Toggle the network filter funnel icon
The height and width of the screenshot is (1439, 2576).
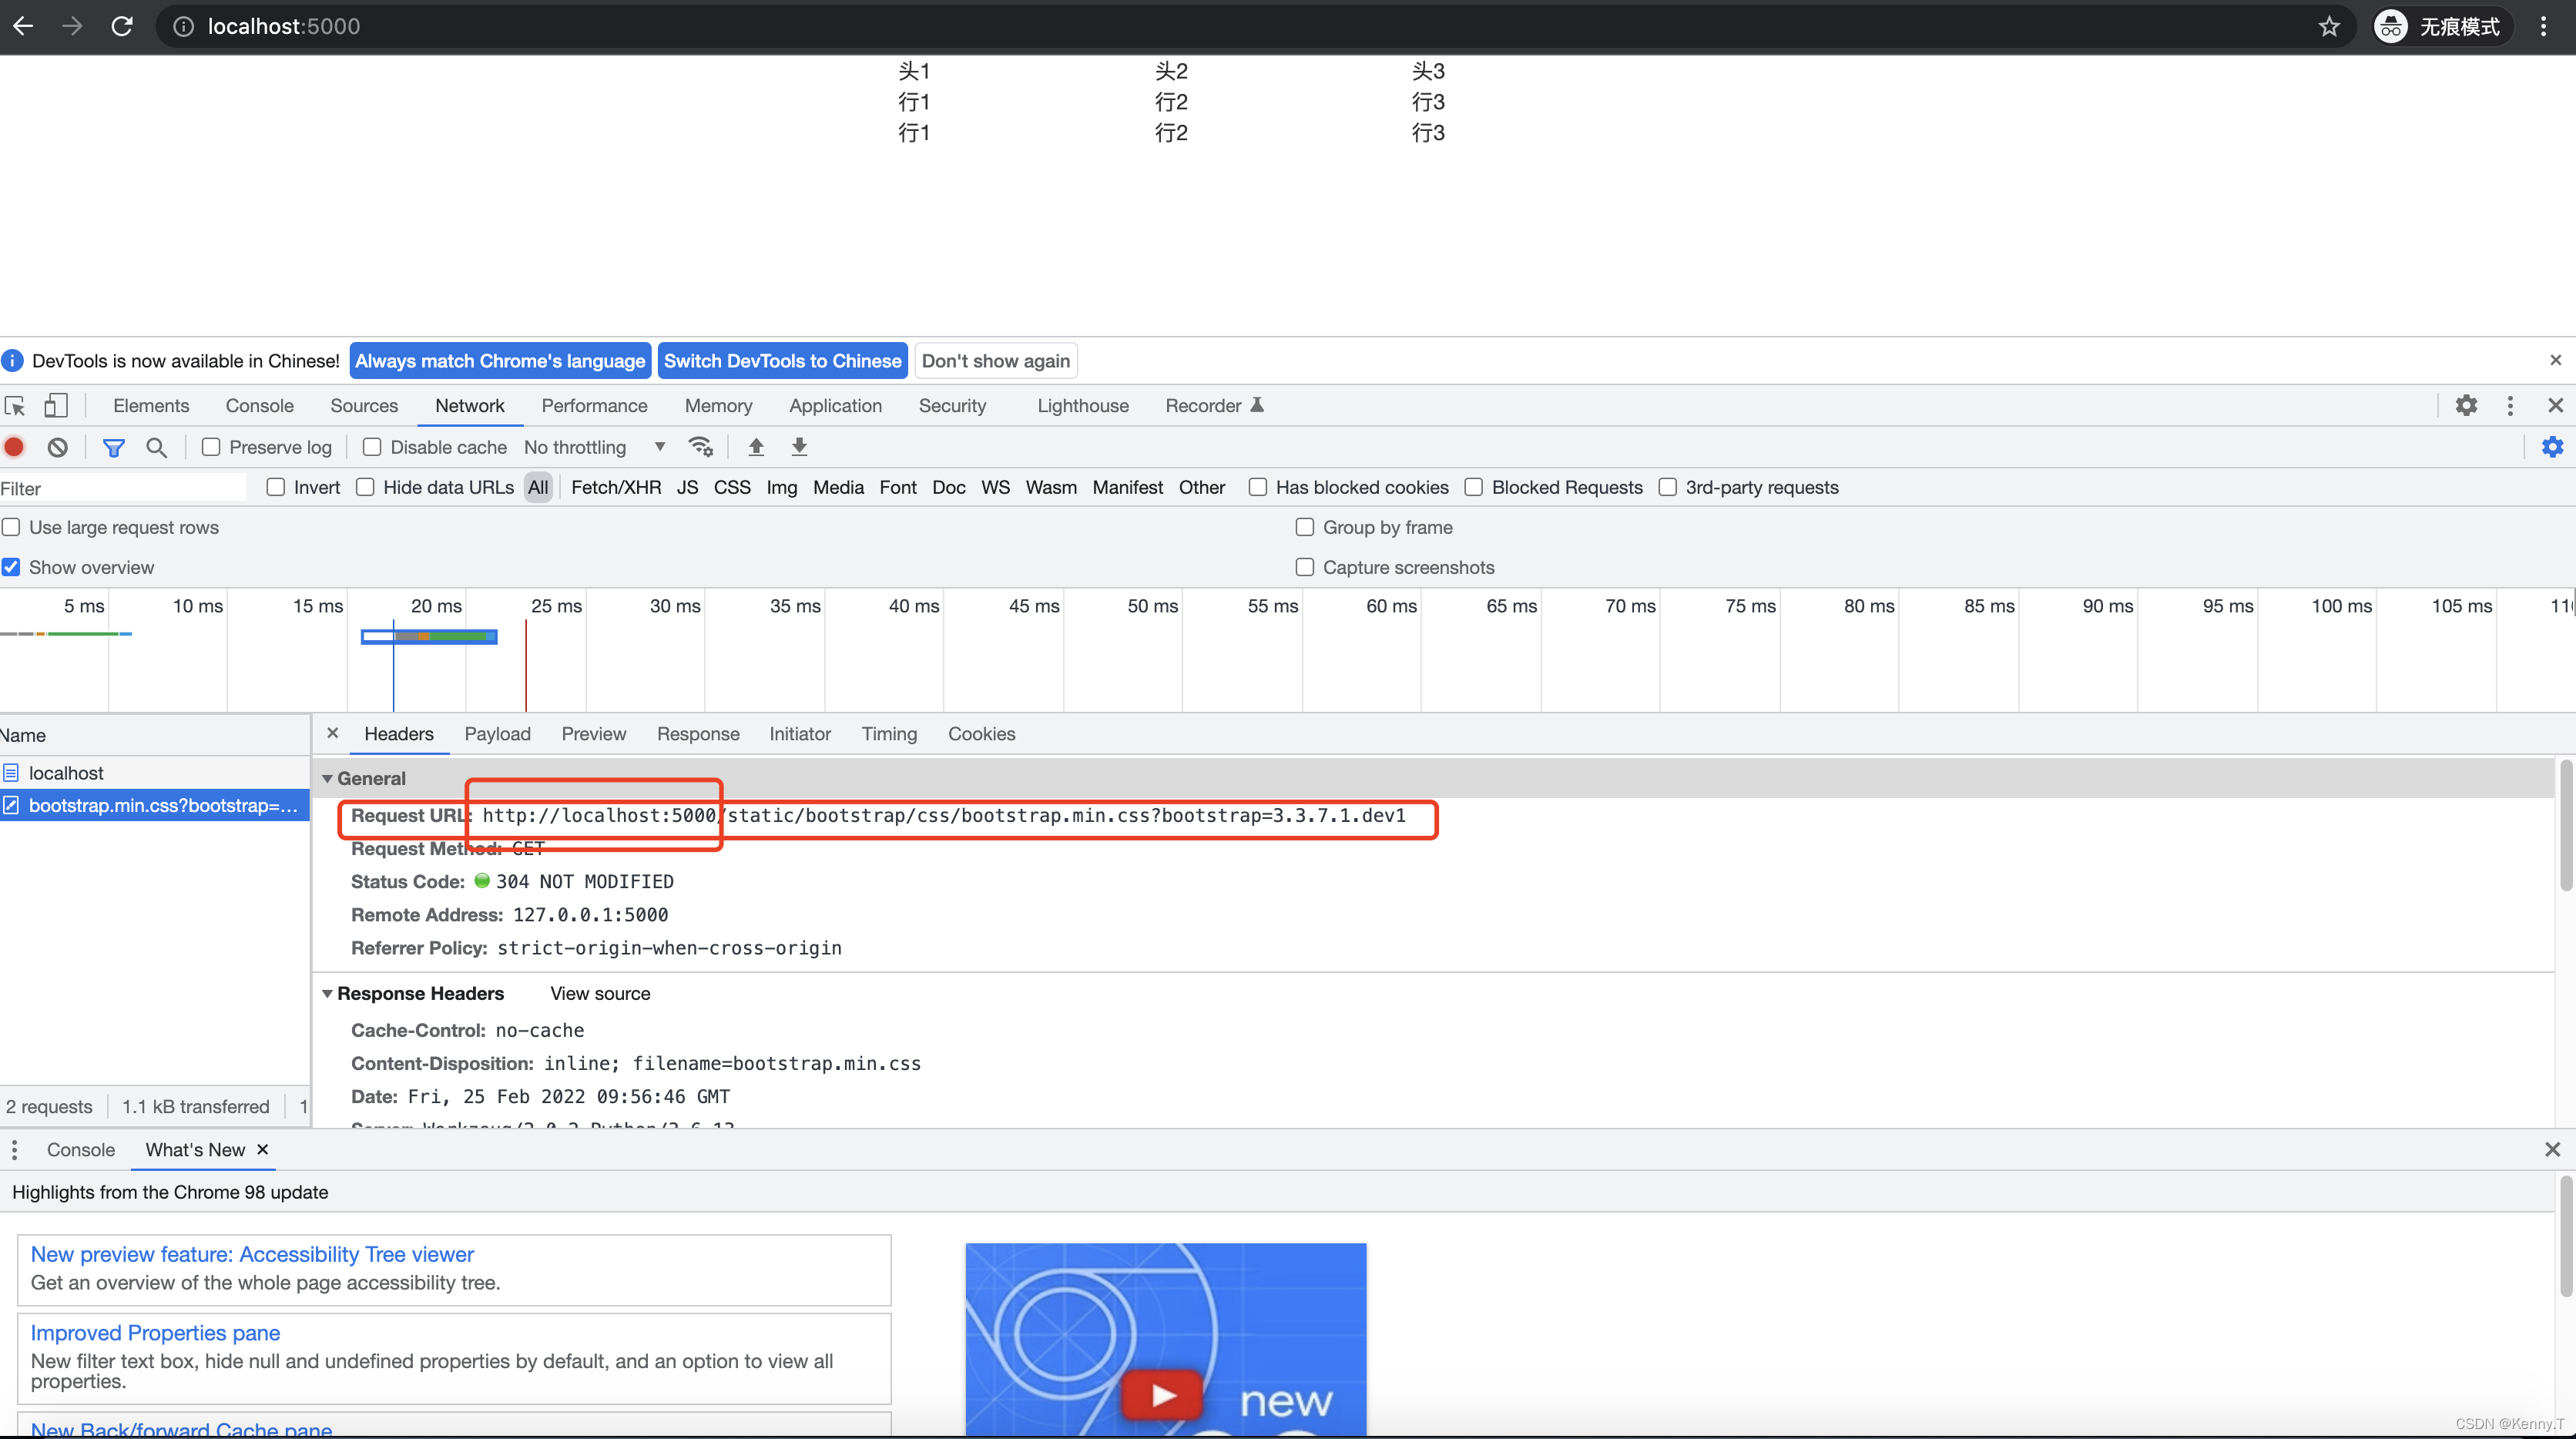(114, 447)
